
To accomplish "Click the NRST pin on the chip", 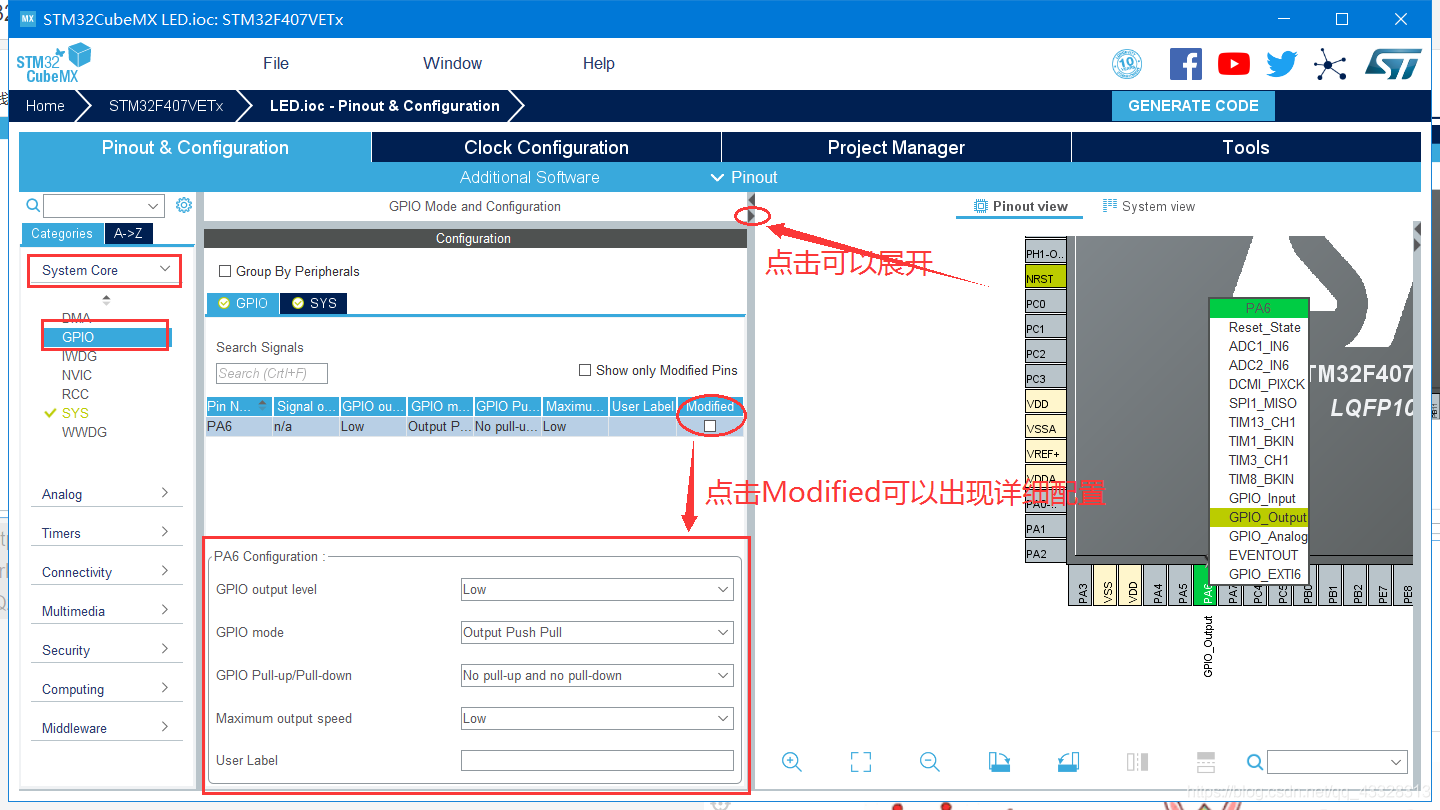I will coord(1045,279).
